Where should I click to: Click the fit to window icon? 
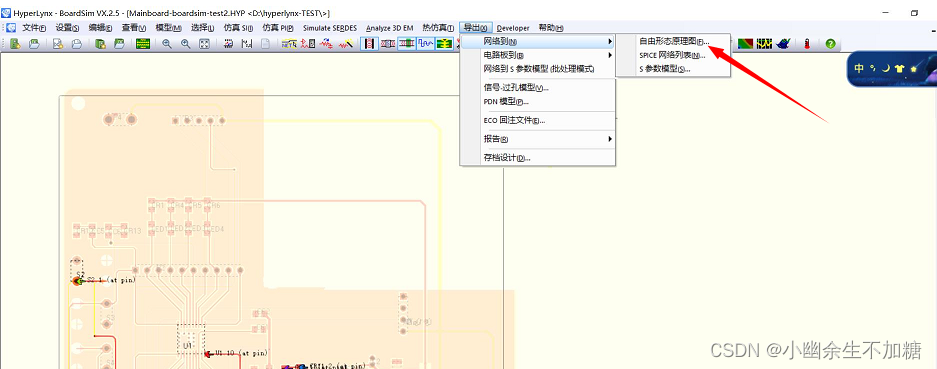pyautogui.click(x=204, y=44)
